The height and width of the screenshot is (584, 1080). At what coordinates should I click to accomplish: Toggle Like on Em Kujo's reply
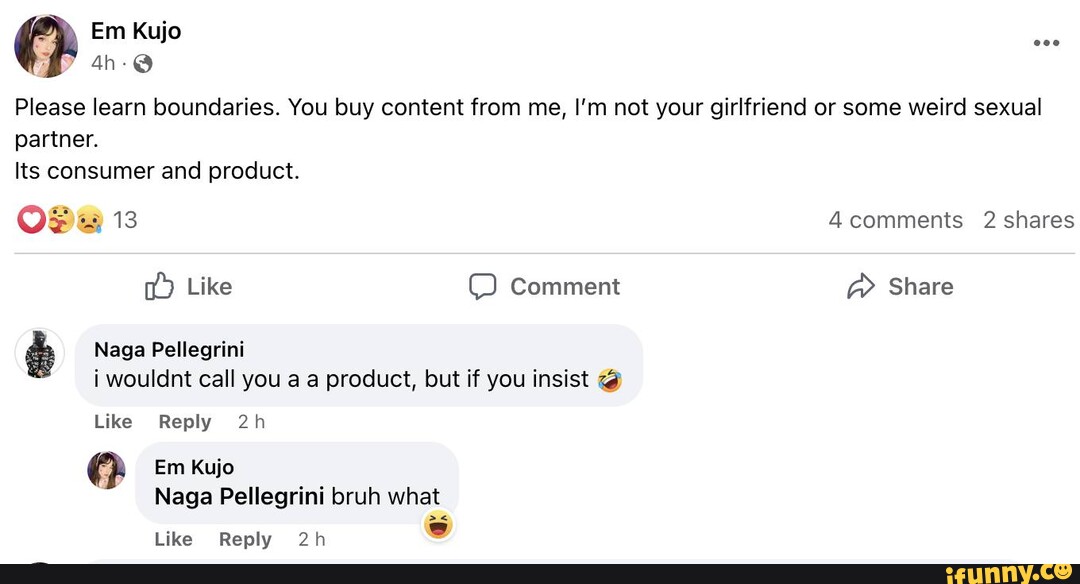click(173, 539)
